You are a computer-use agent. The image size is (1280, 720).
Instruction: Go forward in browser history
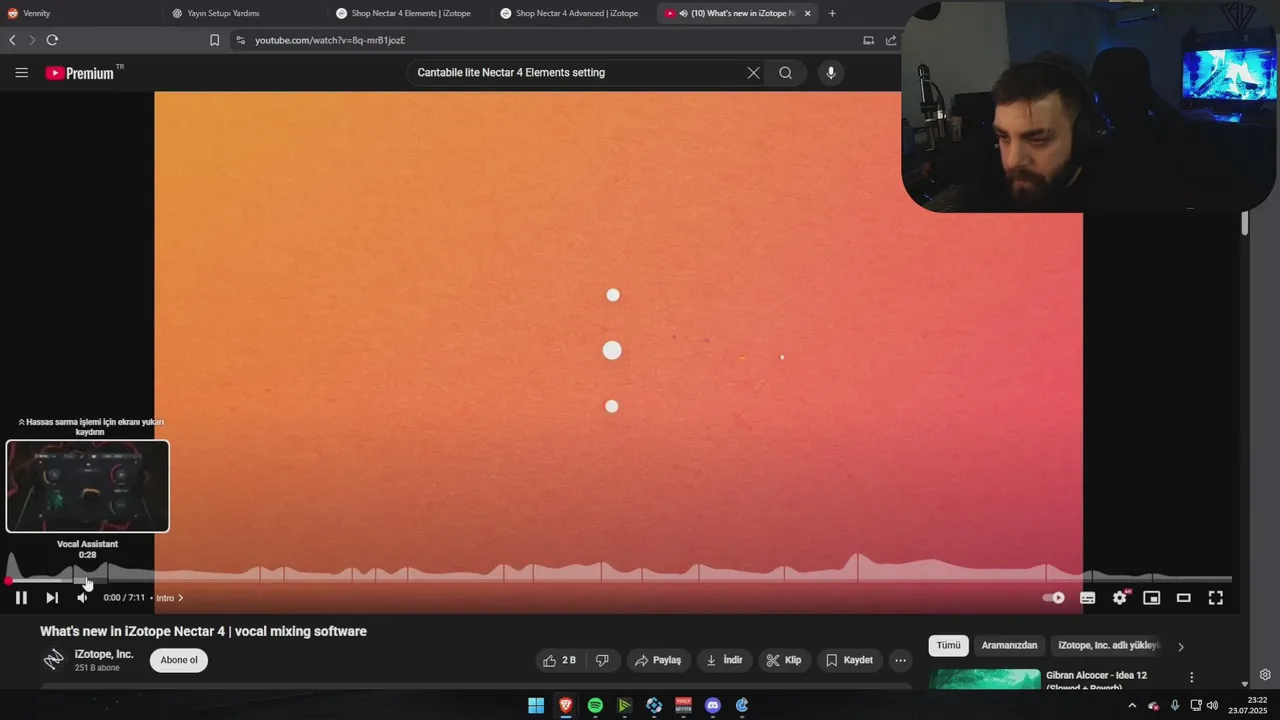pyautogui.click(x=32, y=40)
